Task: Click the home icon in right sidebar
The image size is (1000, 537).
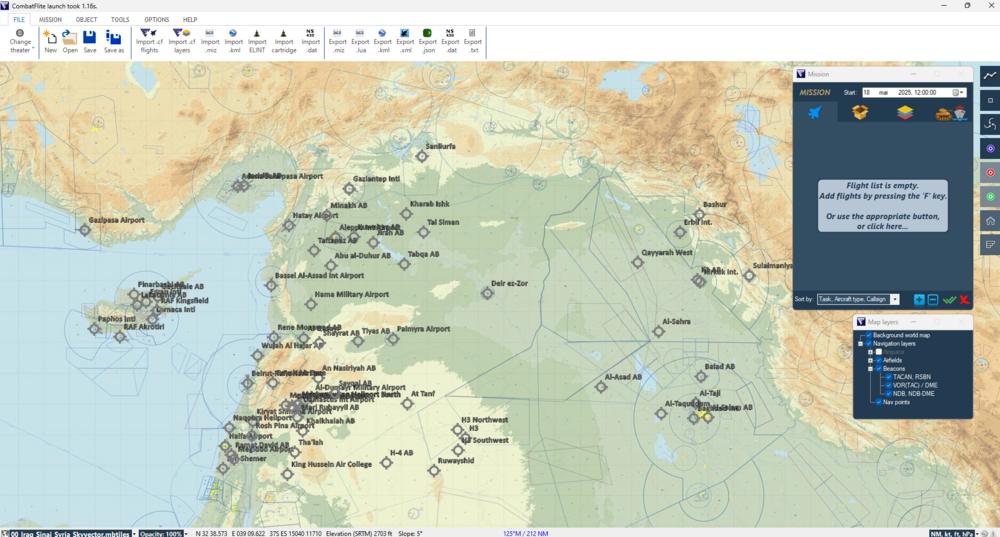Action: [x=990, y=221]
